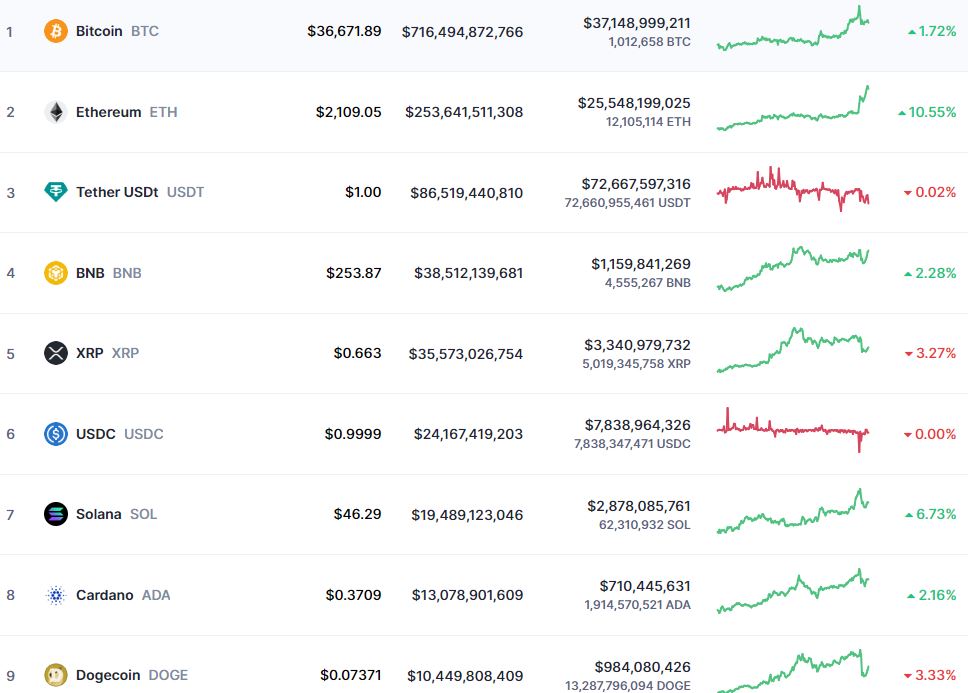Click Solana's 6.73% change value

(930, 514)
